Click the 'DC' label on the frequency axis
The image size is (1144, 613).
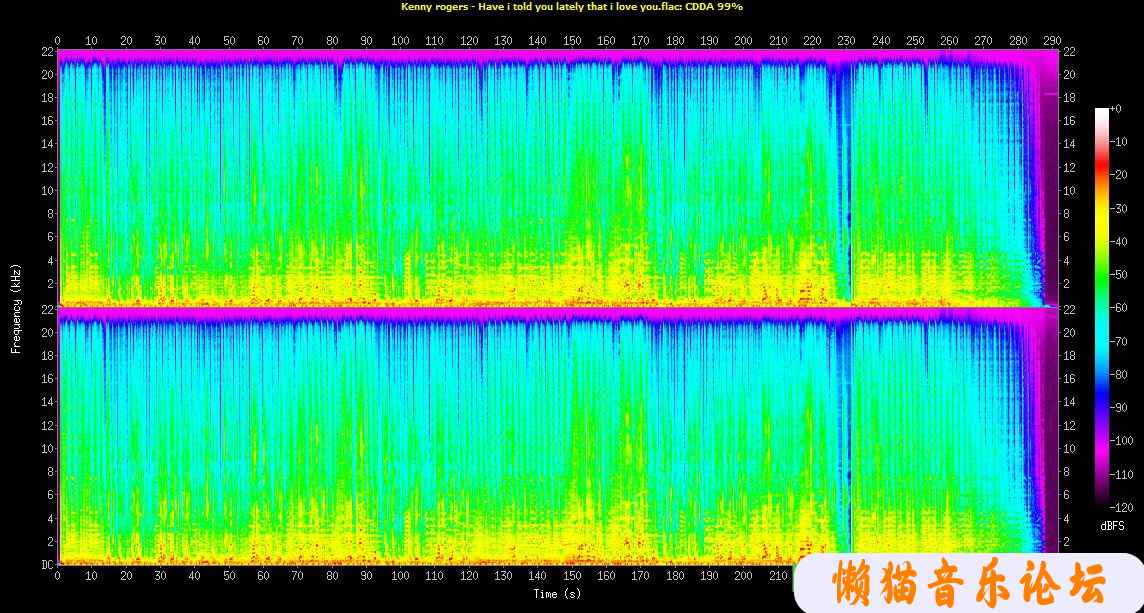tap(46, 564)
